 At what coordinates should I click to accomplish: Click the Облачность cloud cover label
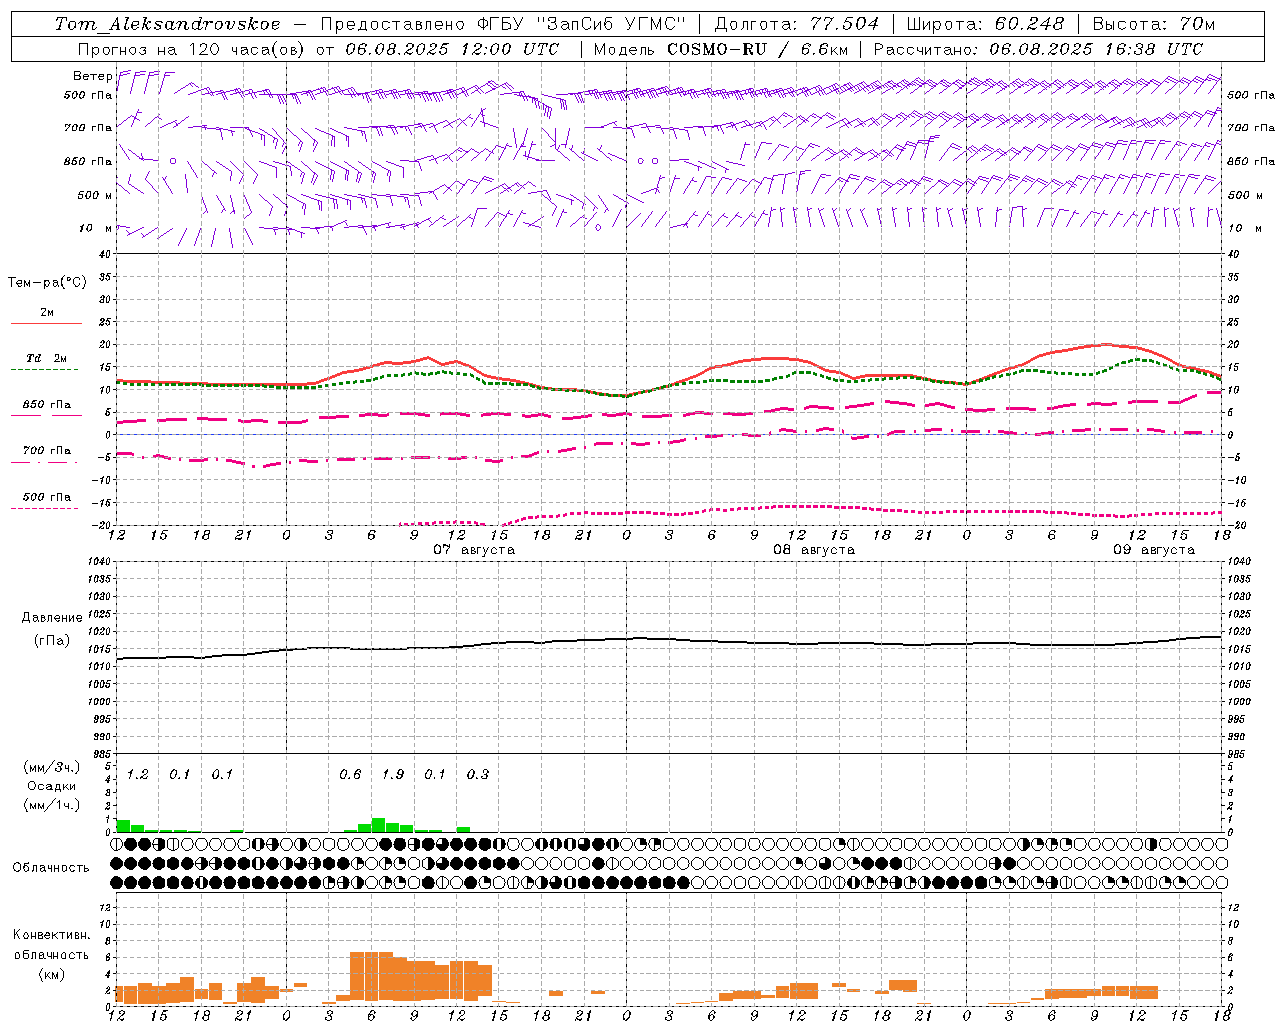pos(51,868)
